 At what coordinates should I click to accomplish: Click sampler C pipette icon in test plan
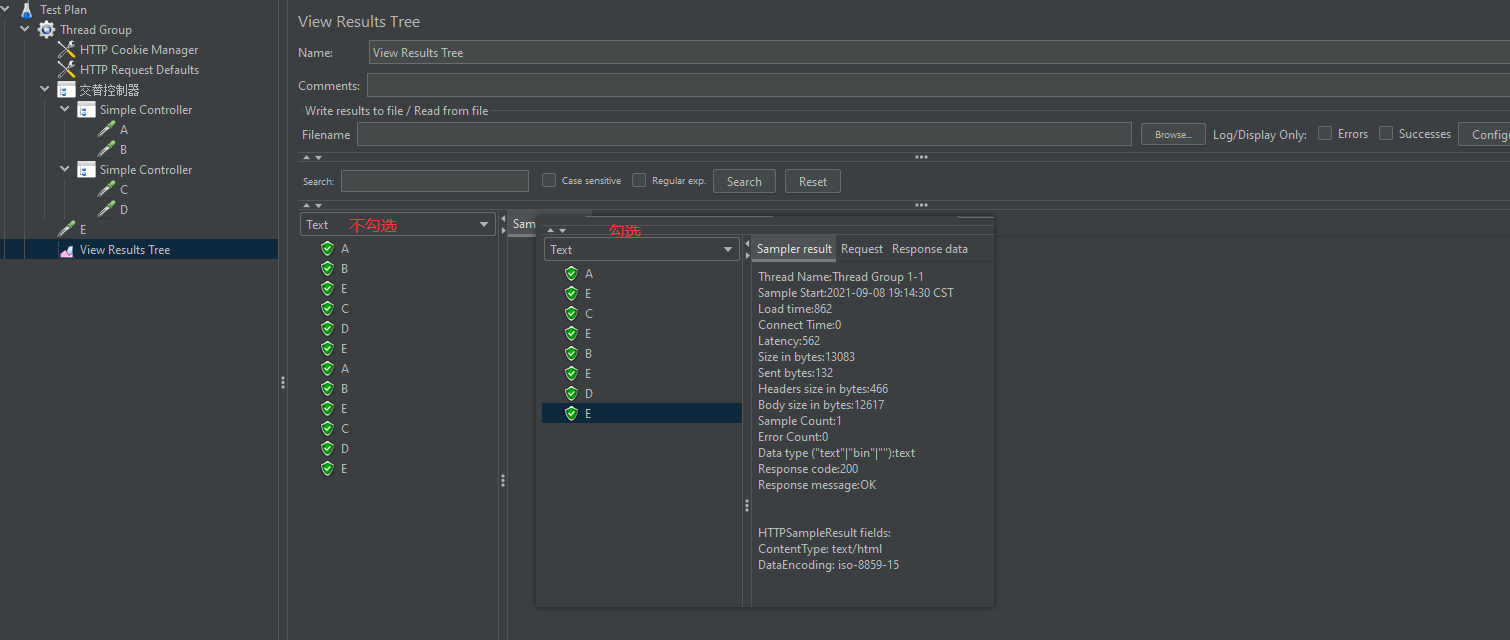click(x=106, y=189)
